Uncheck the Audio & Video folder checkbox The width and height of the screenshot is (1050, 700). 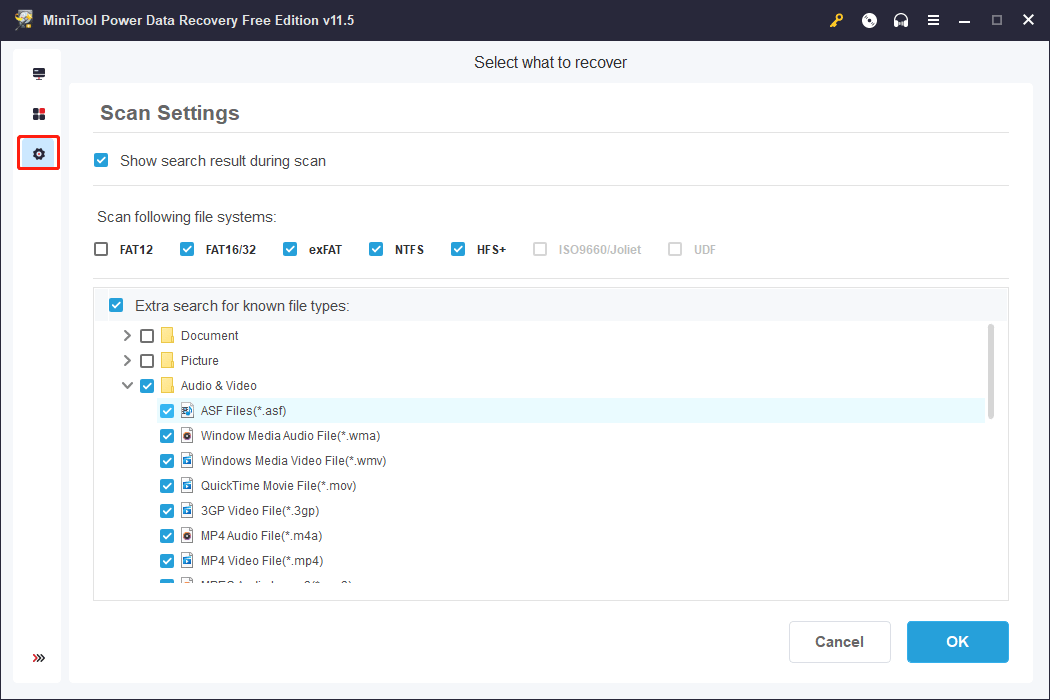point(147,386)
